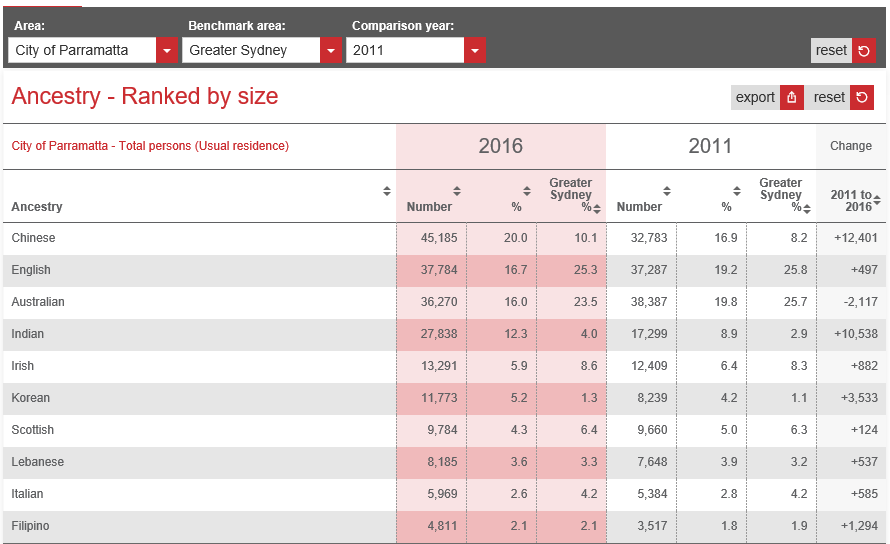Open the Benchmark area dropdown arrow
Image resolution: width=890 pixels, height=544 pixels.
click(331, 51)
